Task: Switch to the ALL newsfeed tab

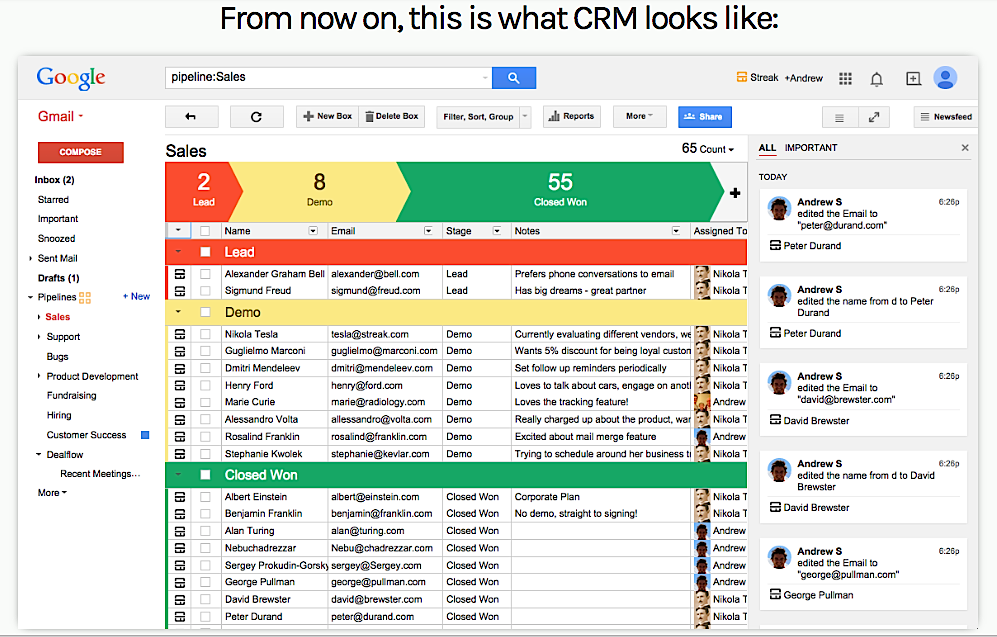Action: tap(767, 147)
